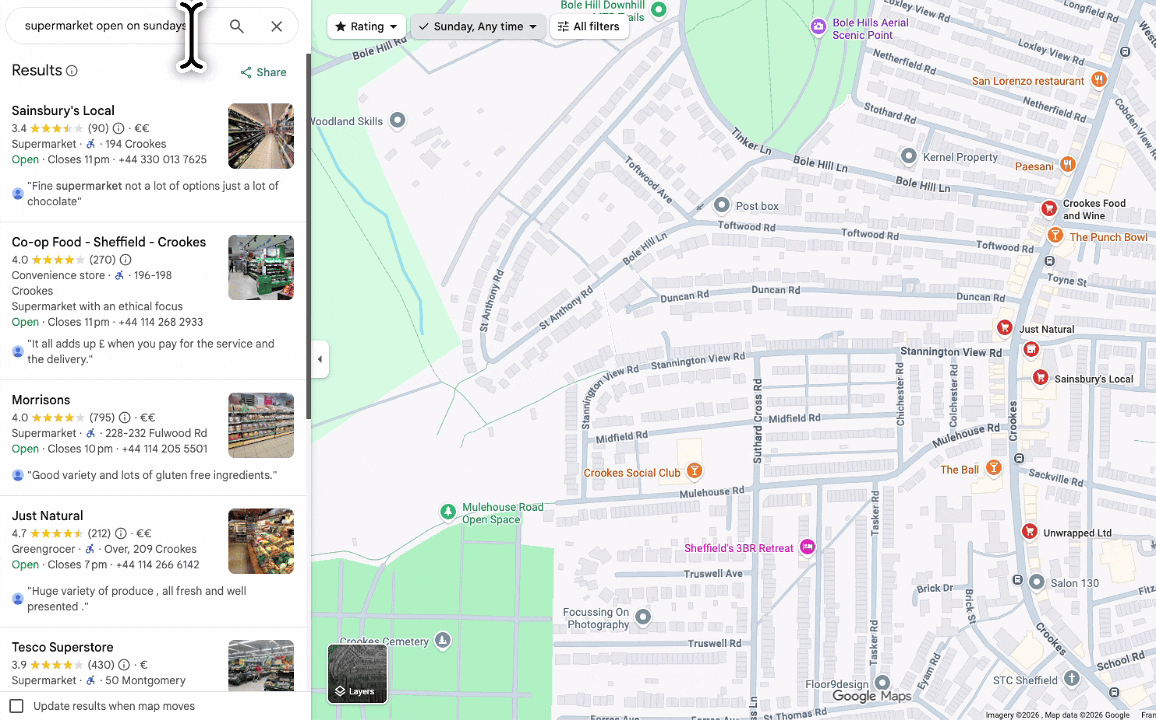The height and width of the screenshot is (720, 1156).
Task: Select the Just Natural map pin
Action: point(1004,327)
